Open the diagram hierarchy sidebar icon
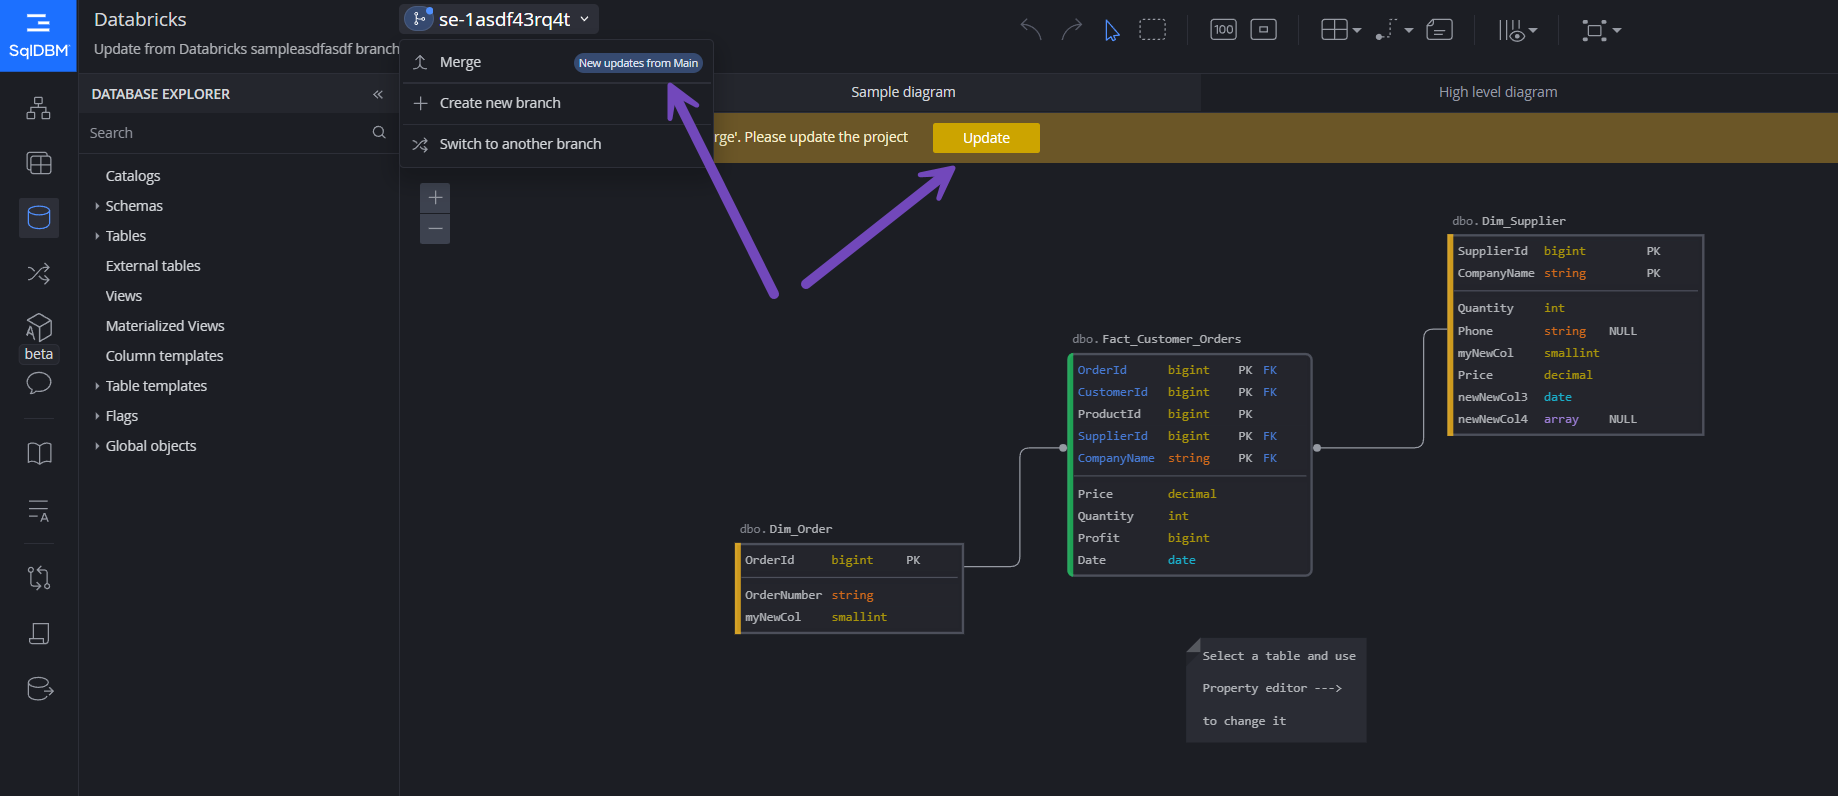 (x=39, y=108)
